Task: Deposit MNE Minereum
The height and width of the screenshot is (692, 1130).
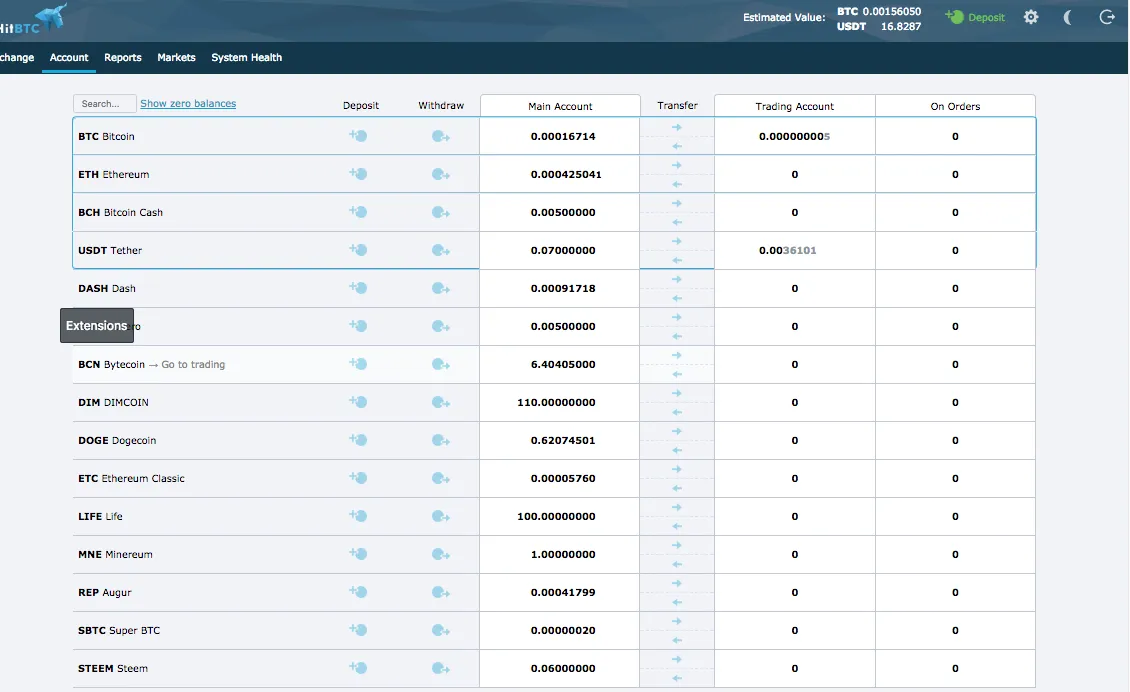Action: pos(358,554)
